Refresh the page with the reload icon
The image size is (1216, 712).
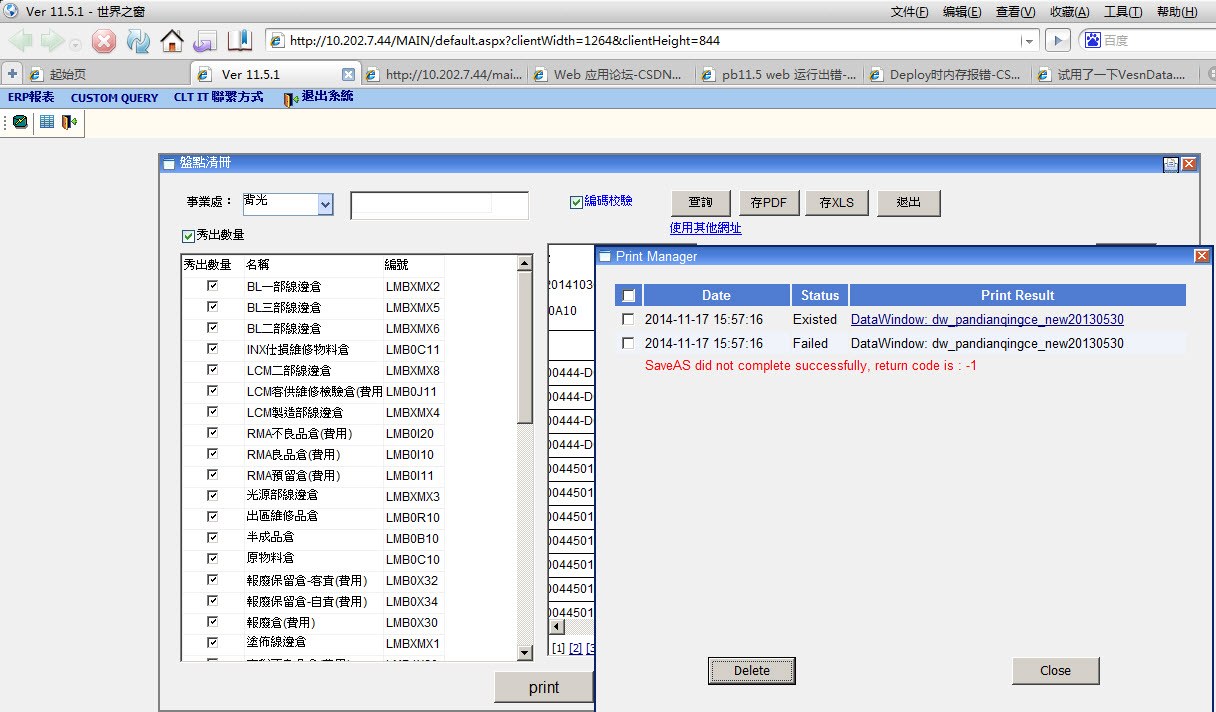click(138, 41)
